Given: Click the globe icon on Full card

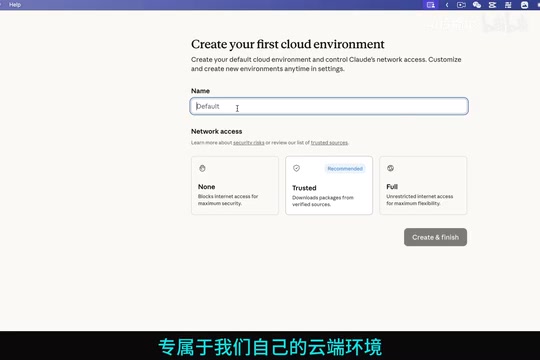Looking at the screenshot, I should 390,168.
